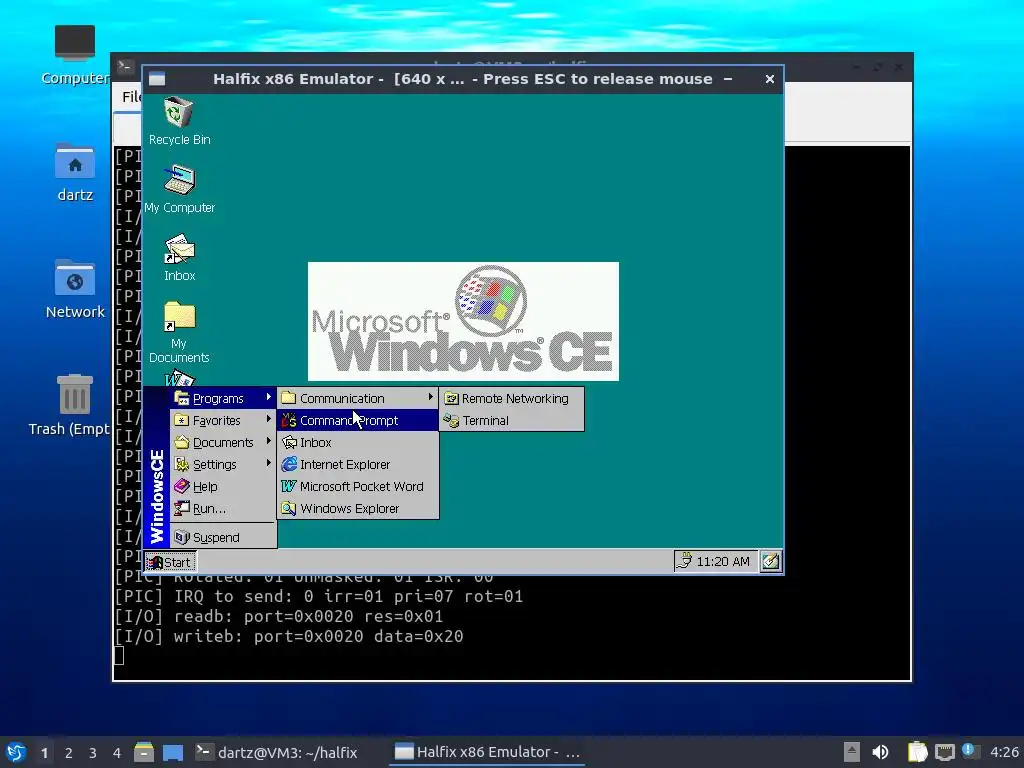This screenshot has height=768, width=1024.
Task: Launch Command Prompt from Programs menu
Action: (x=357, y=421)
